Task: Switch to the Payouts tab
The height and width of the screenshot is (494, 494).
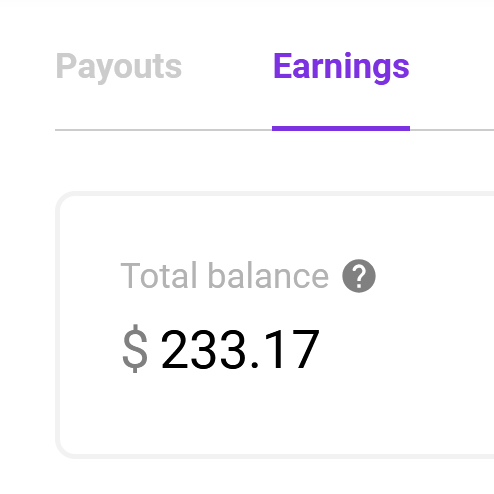Action: click(x=119, y=67)
